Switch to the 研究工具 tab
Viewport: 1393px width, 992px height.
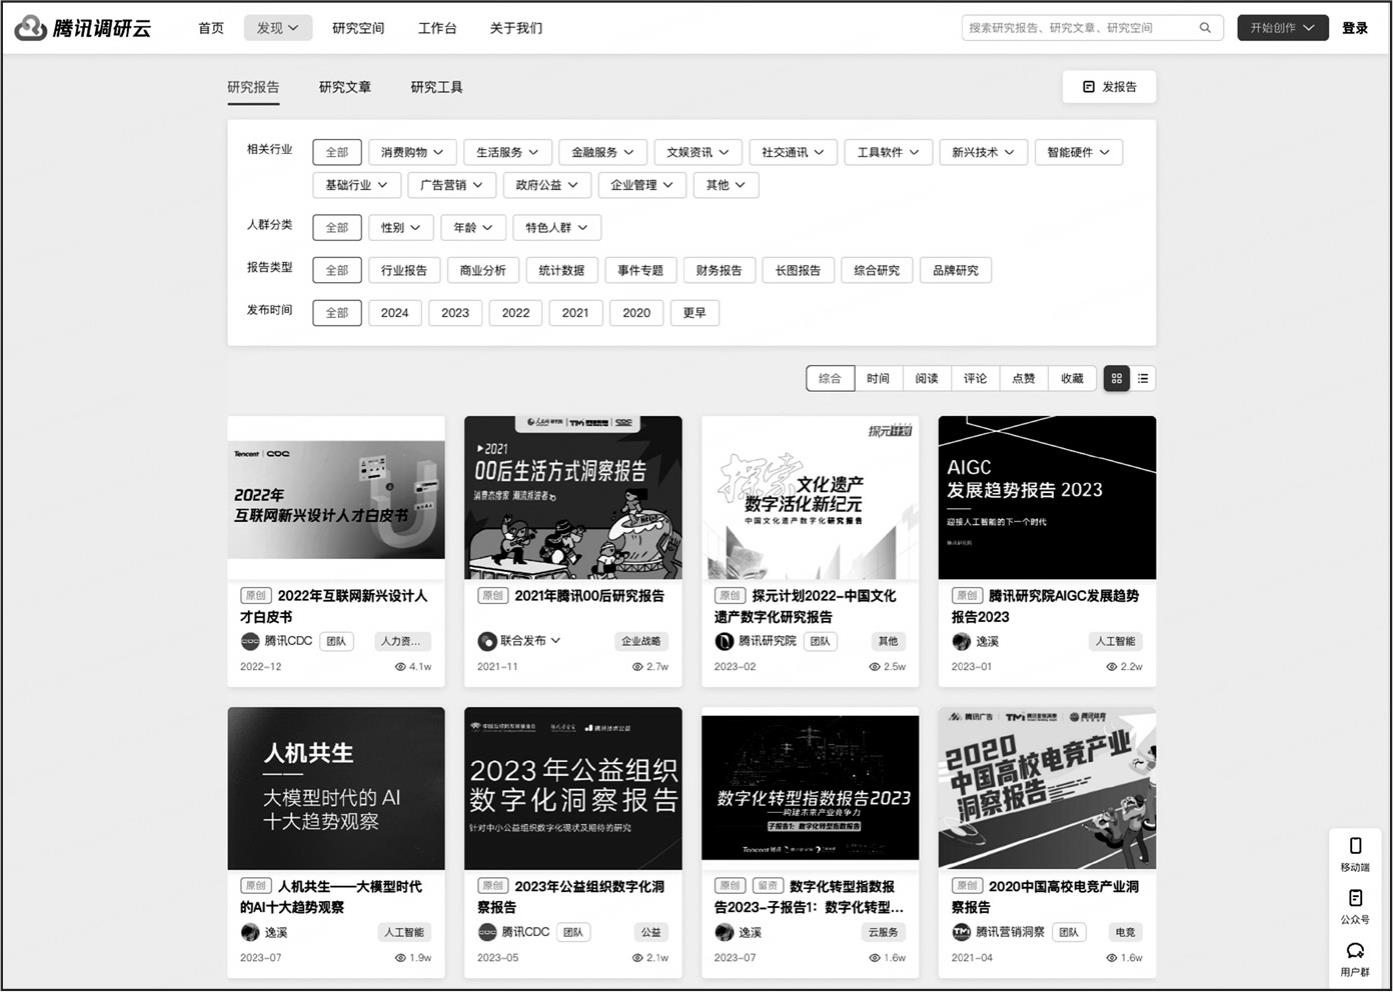point(437,87)
